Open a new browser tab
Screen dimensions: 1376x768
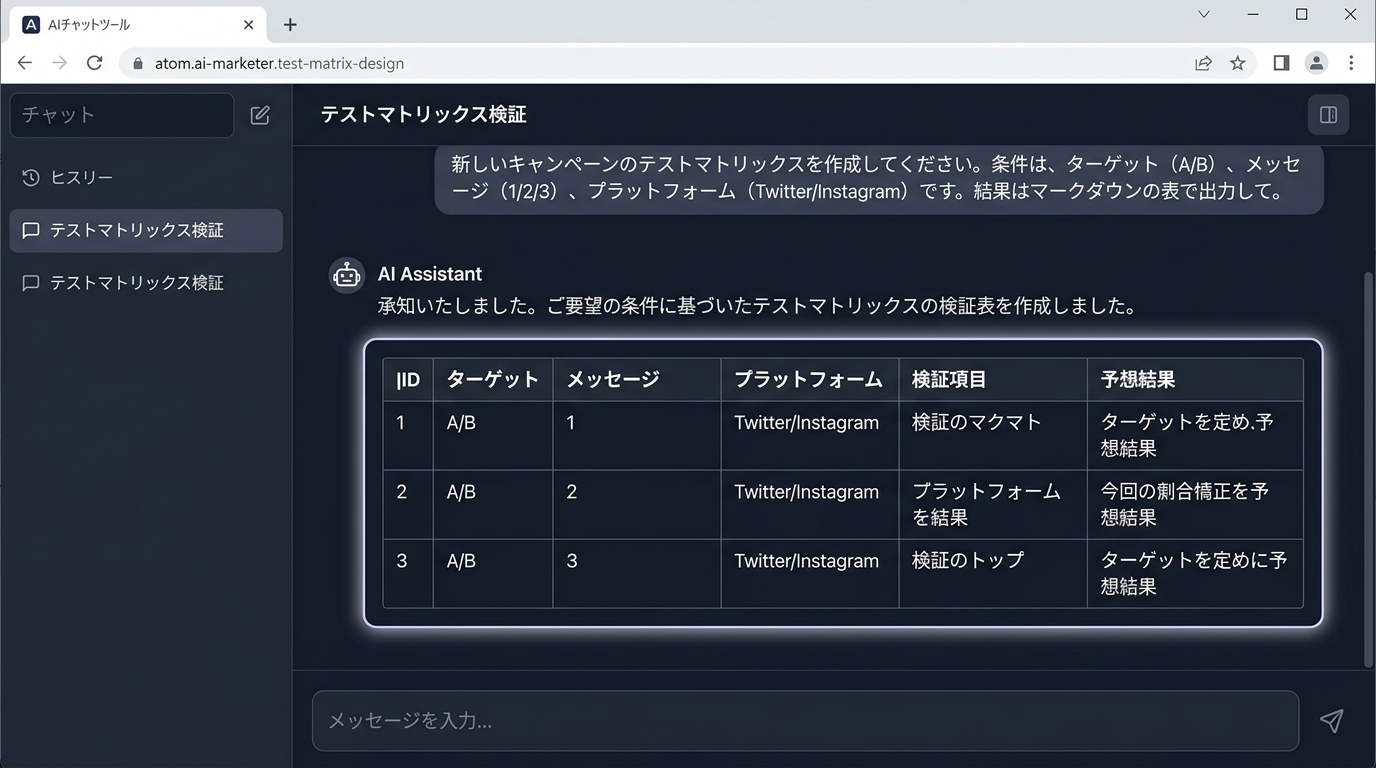(290, 24)
